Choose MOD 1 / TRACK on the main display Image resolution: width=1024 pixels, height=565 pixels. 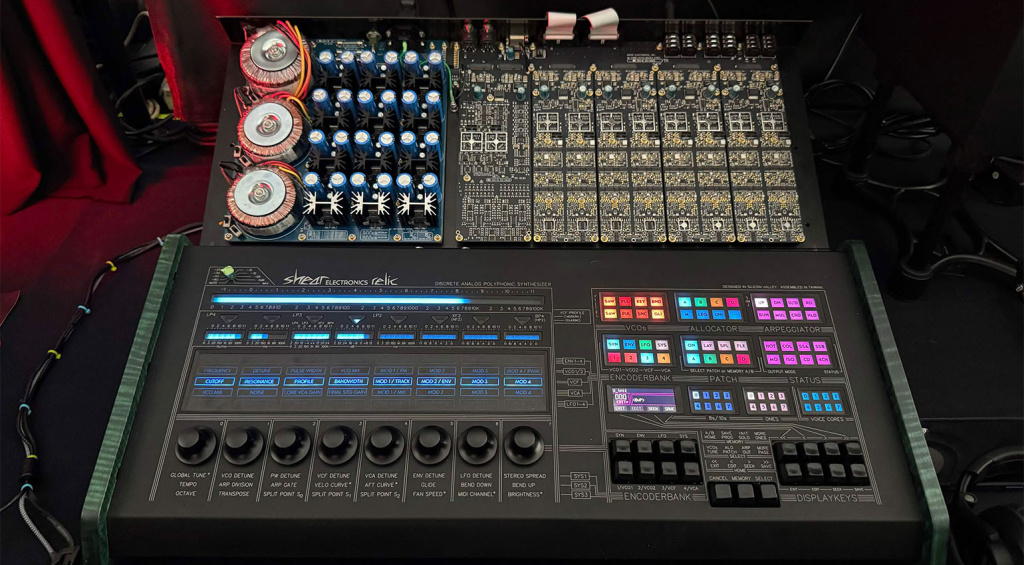click(x=392, y=381)
